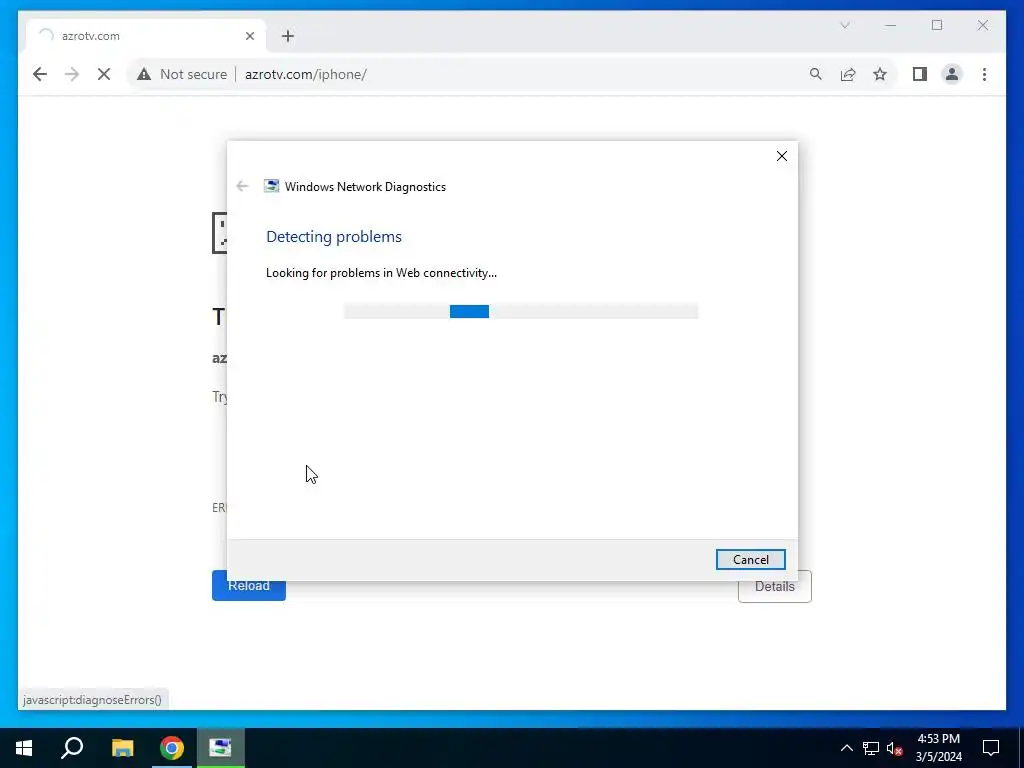This screenshot has height=768, width=1024.
Task: Switch to Chrome on the taskbar
Action: (x=172, y=748)
